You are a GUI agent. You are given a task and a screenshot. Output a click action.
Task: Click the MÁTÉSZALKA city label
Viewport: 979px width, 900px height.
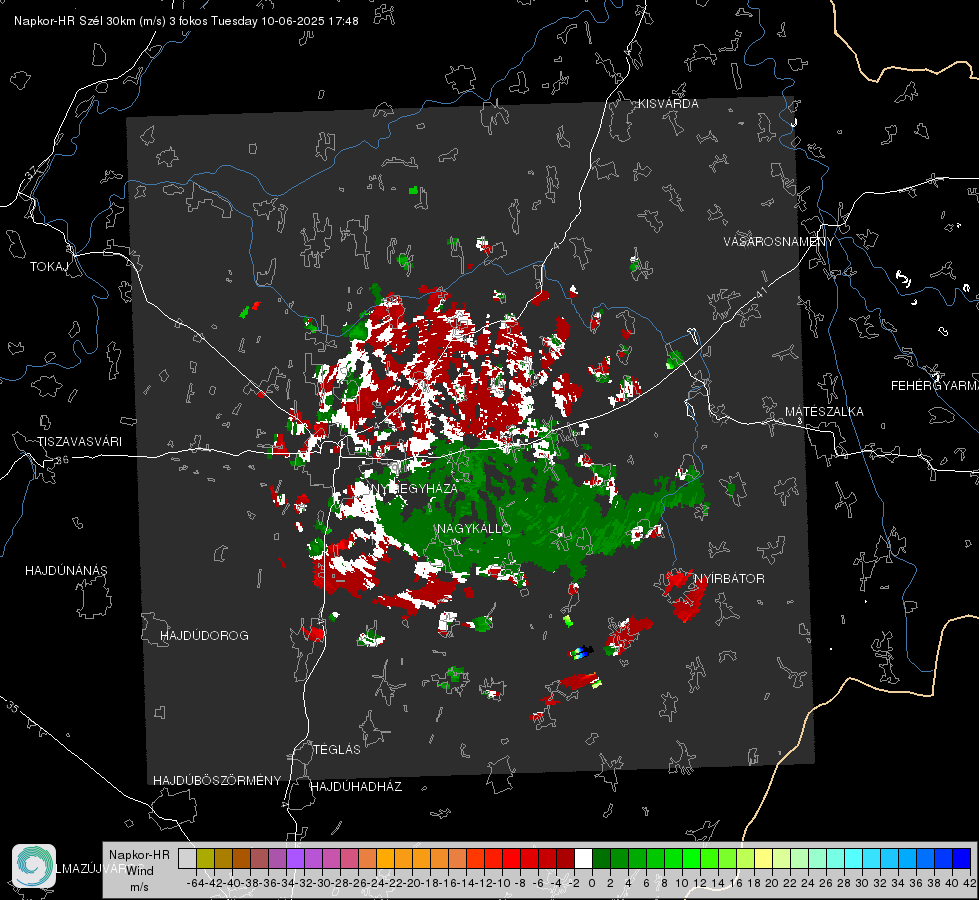click(x=824, y=412)
